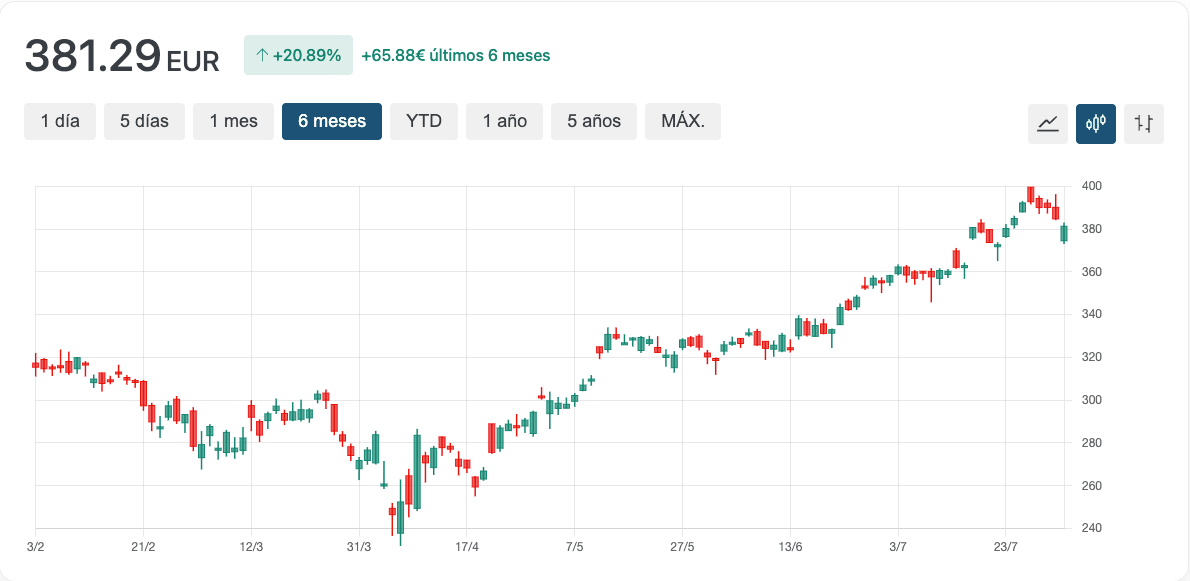Screen dimensions: 1190x581
Task: Click the 381.29 EUR price header
Action: (121, 56)
